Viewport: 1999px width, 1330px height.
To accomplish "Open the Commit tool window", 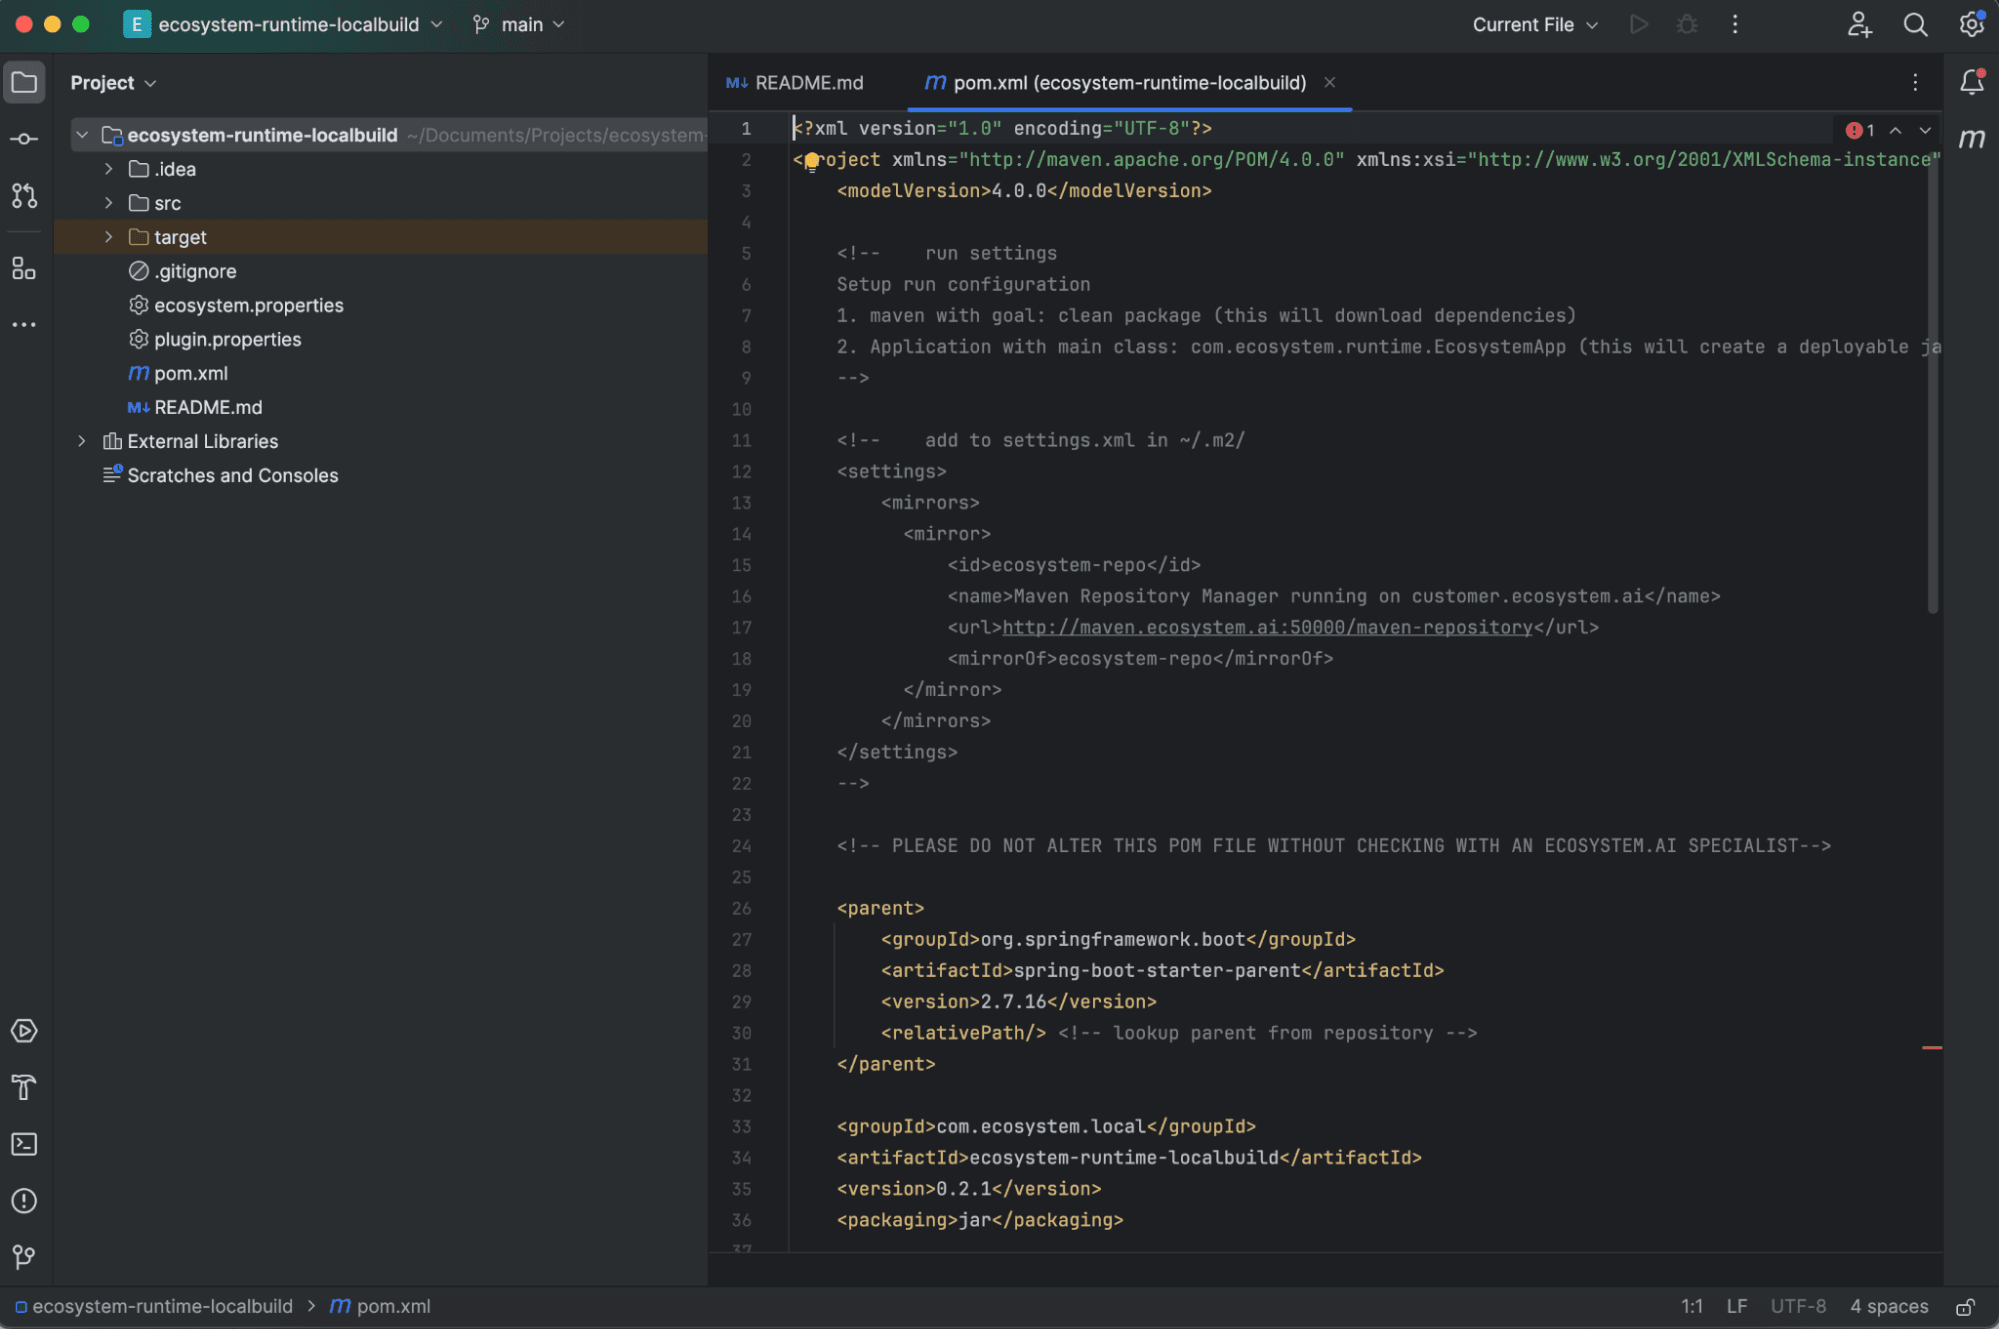I will 24,139.
